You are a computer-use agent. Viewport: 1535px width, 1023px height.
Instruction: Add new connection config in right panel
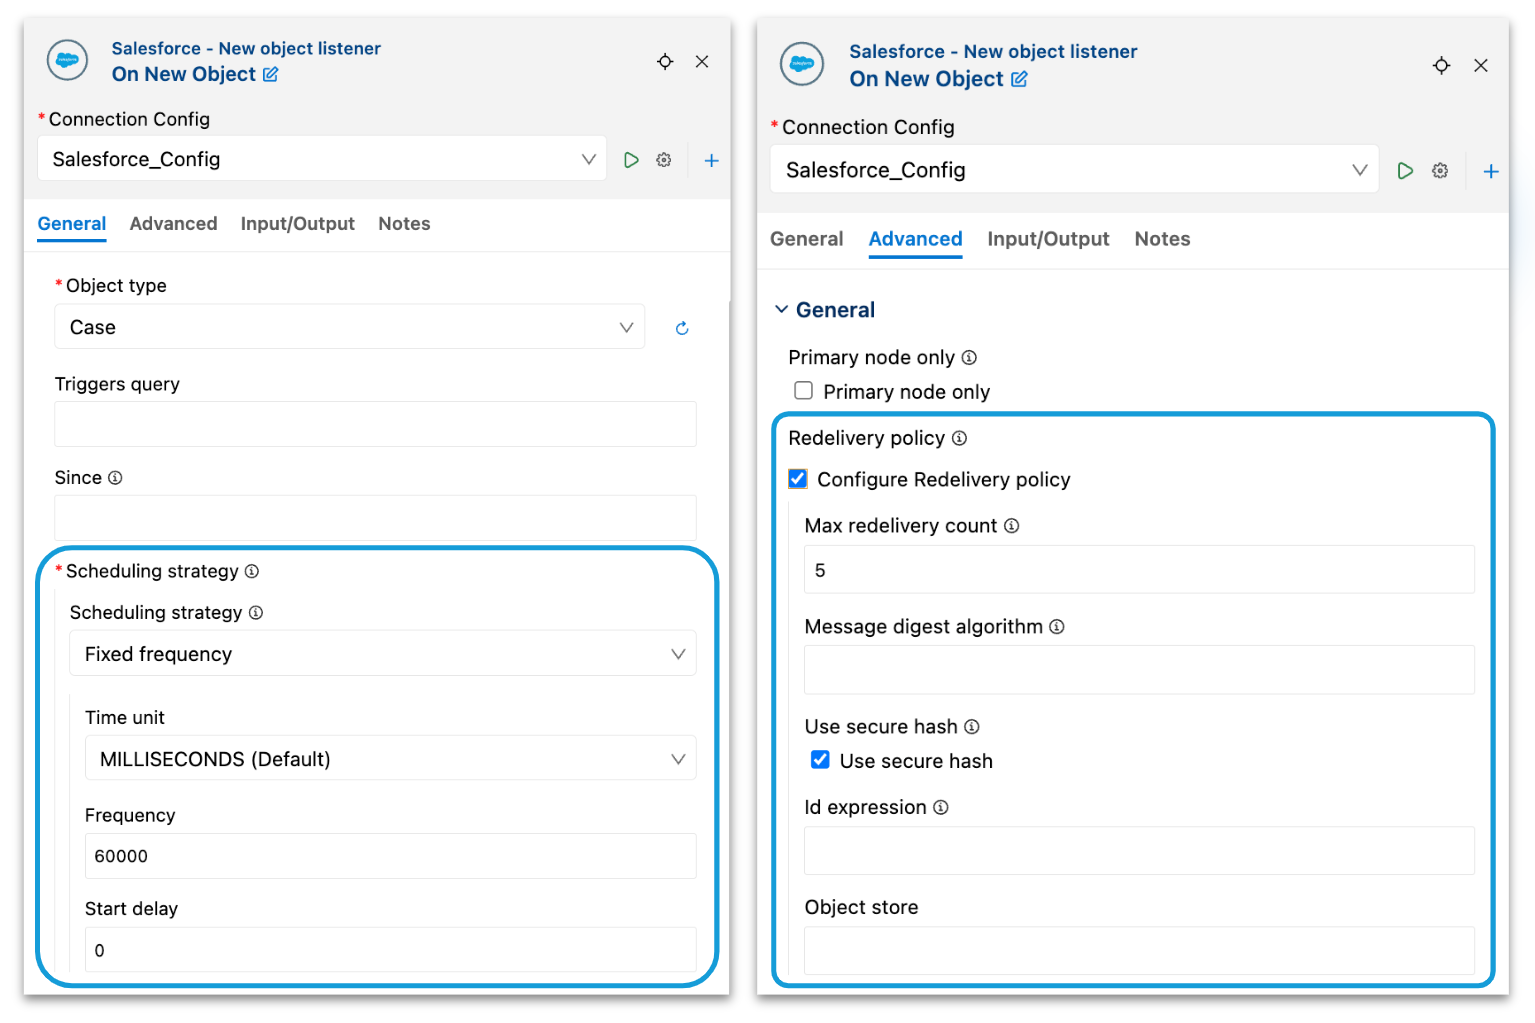pyautogui.click(x=1491, y=171)
